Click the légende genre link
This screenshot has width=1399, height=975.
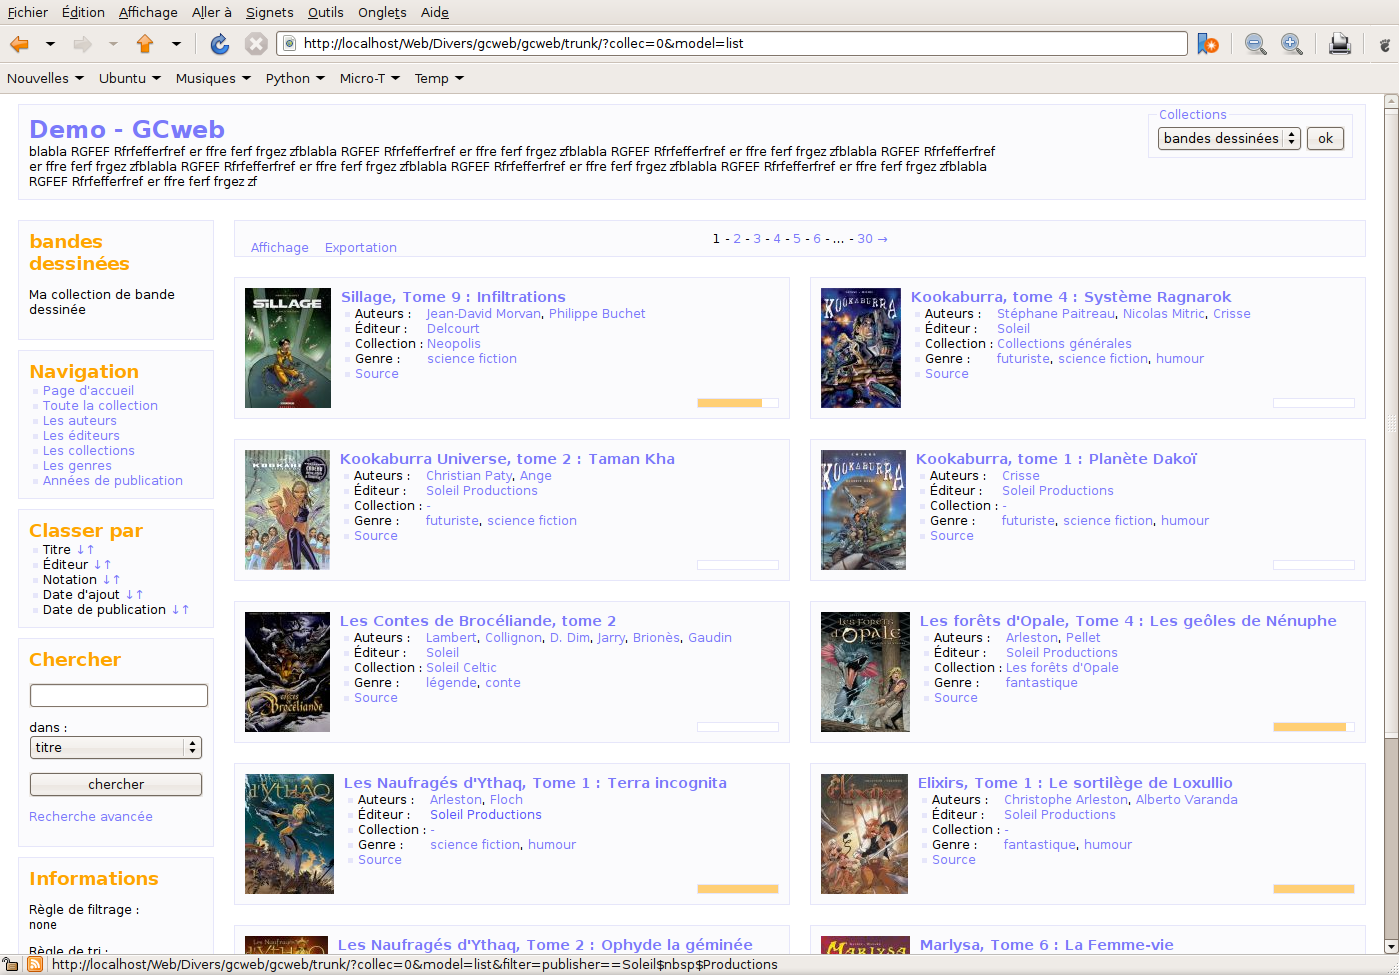(452, 683)
